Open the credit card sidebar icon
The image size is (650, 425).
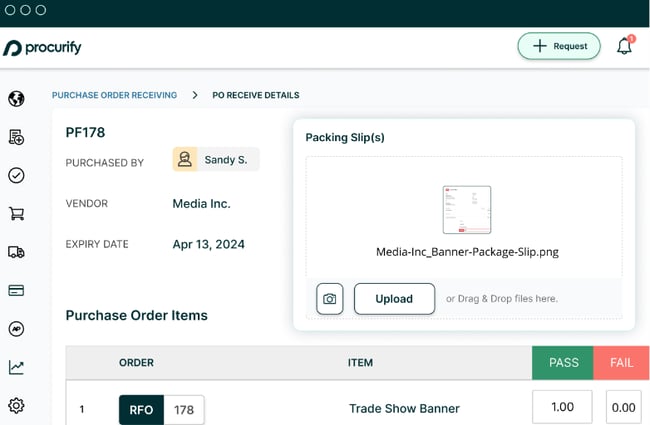16,290
